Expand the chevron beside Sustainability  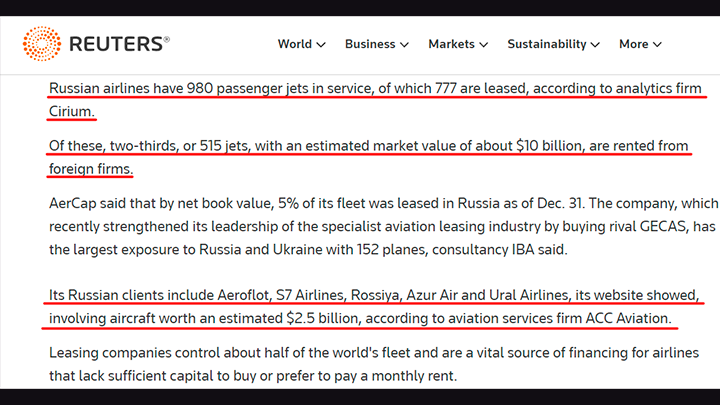tap(595, 45)
